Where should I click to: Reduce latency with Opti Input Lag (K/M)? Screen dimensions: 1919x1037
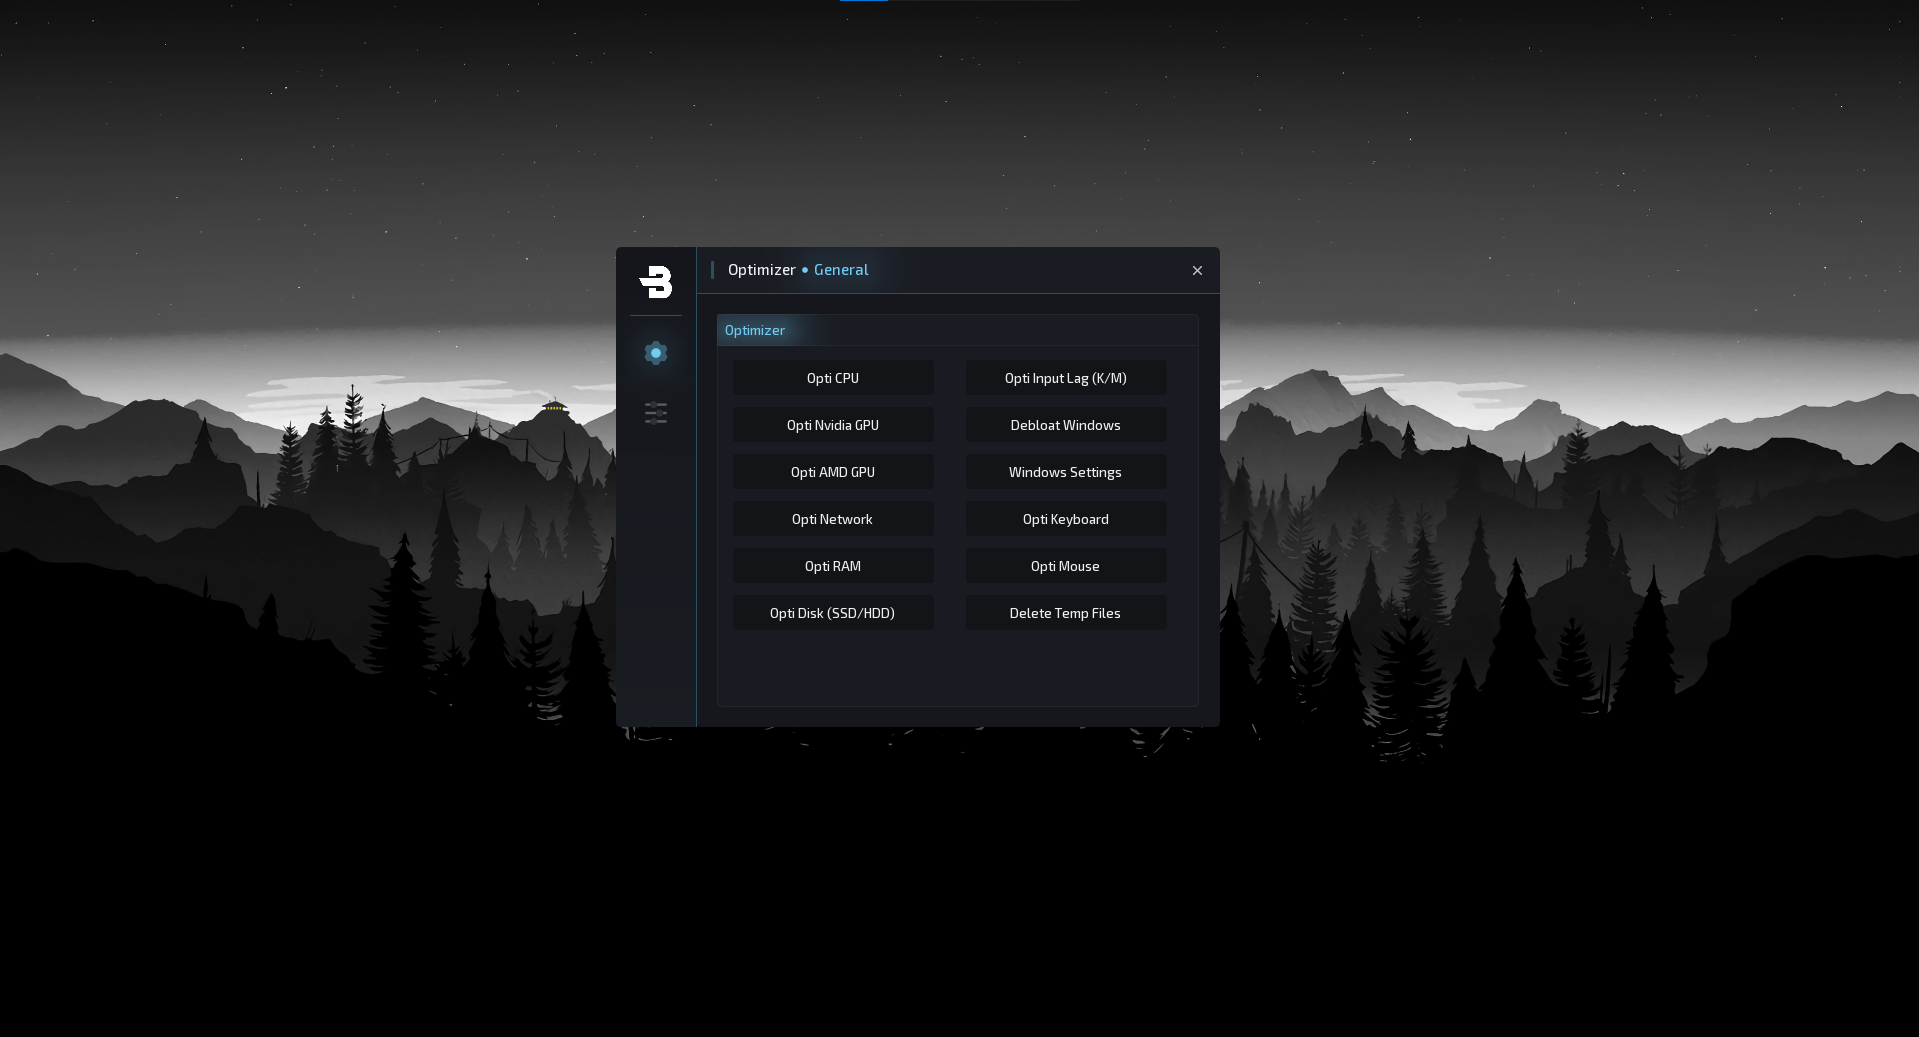pos(1065,378)
